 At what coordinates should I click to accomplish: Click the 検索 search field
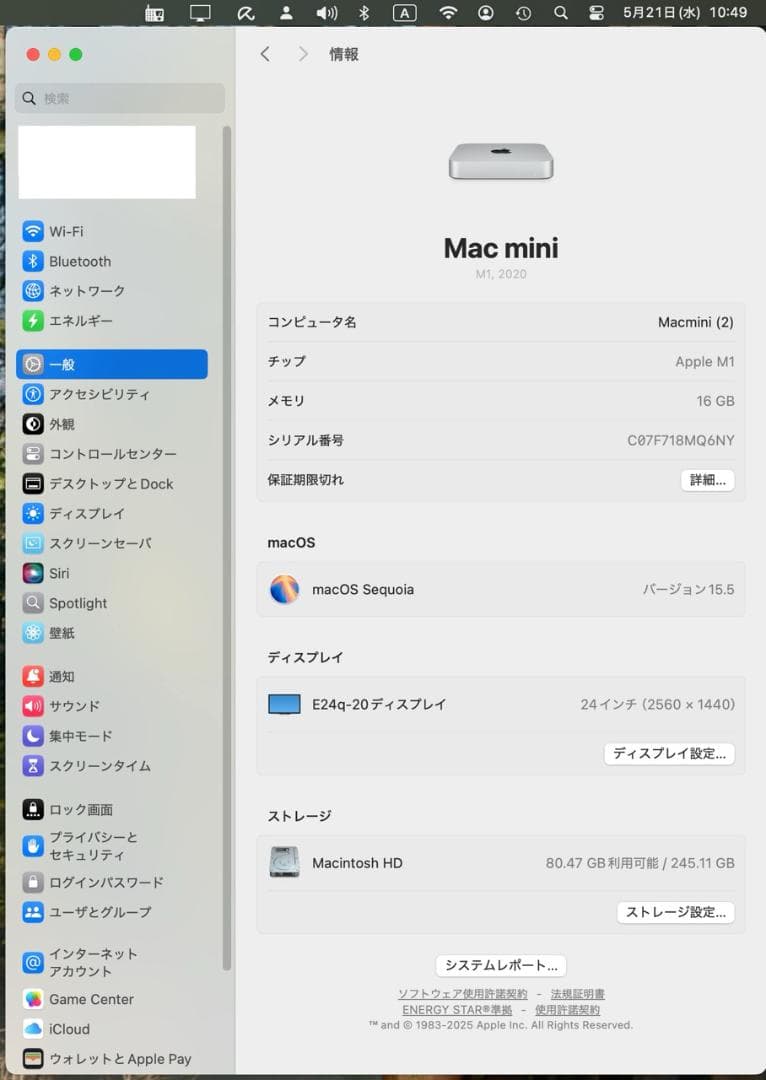(x=120, y=98)
